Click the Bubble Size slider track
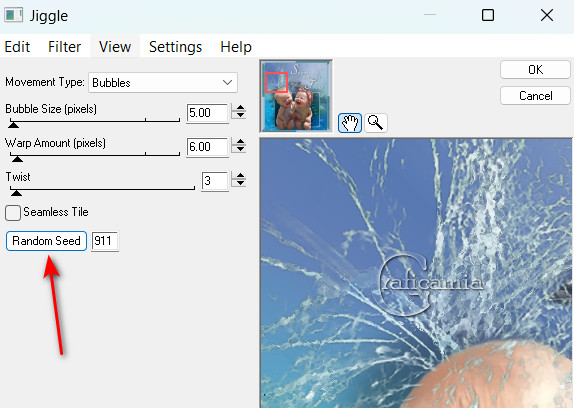Viewport: 574px width, 408px height. (95, 120)
